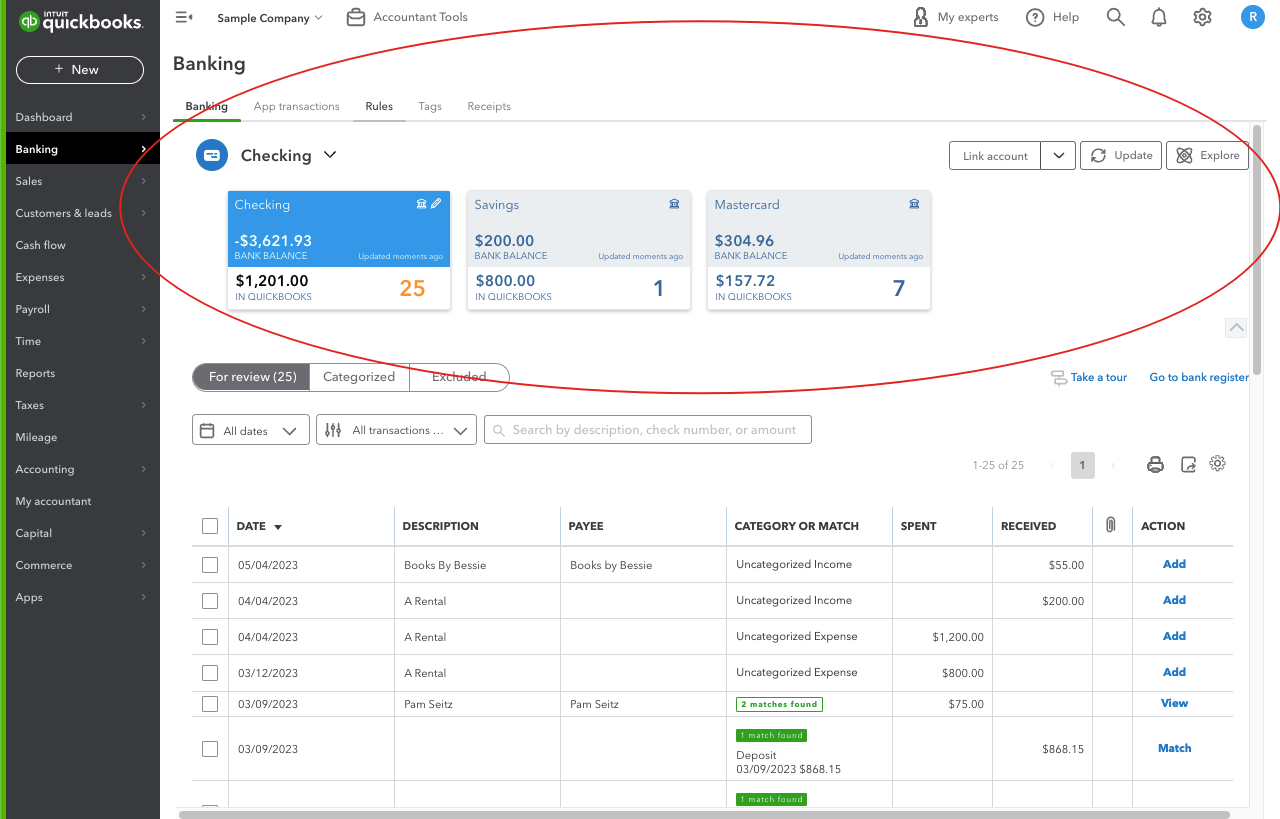
Task: Click the transaction search field
Action: [648, 430]
